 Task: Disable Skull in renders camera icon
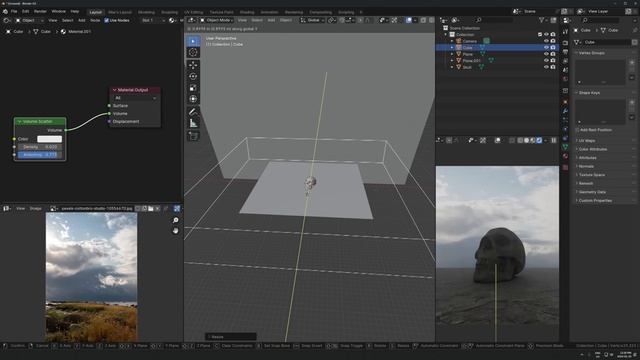click(553, 67)
